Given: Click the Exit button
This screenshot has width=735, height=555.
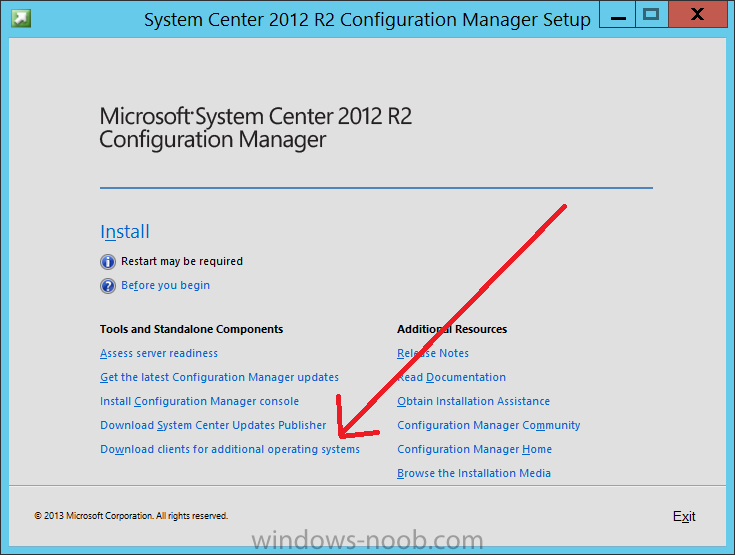Looking at the screenshot, I should pos(684,516).
